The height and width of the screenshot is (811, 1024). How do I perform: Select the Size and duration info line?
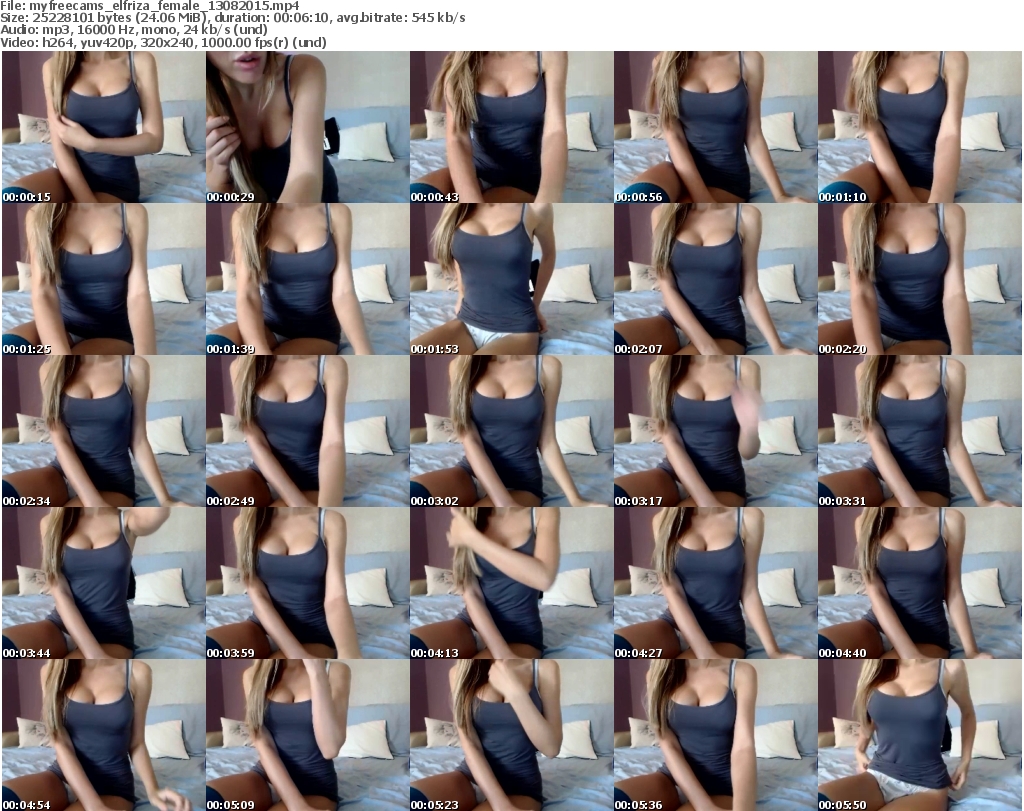tap(232, 18)
